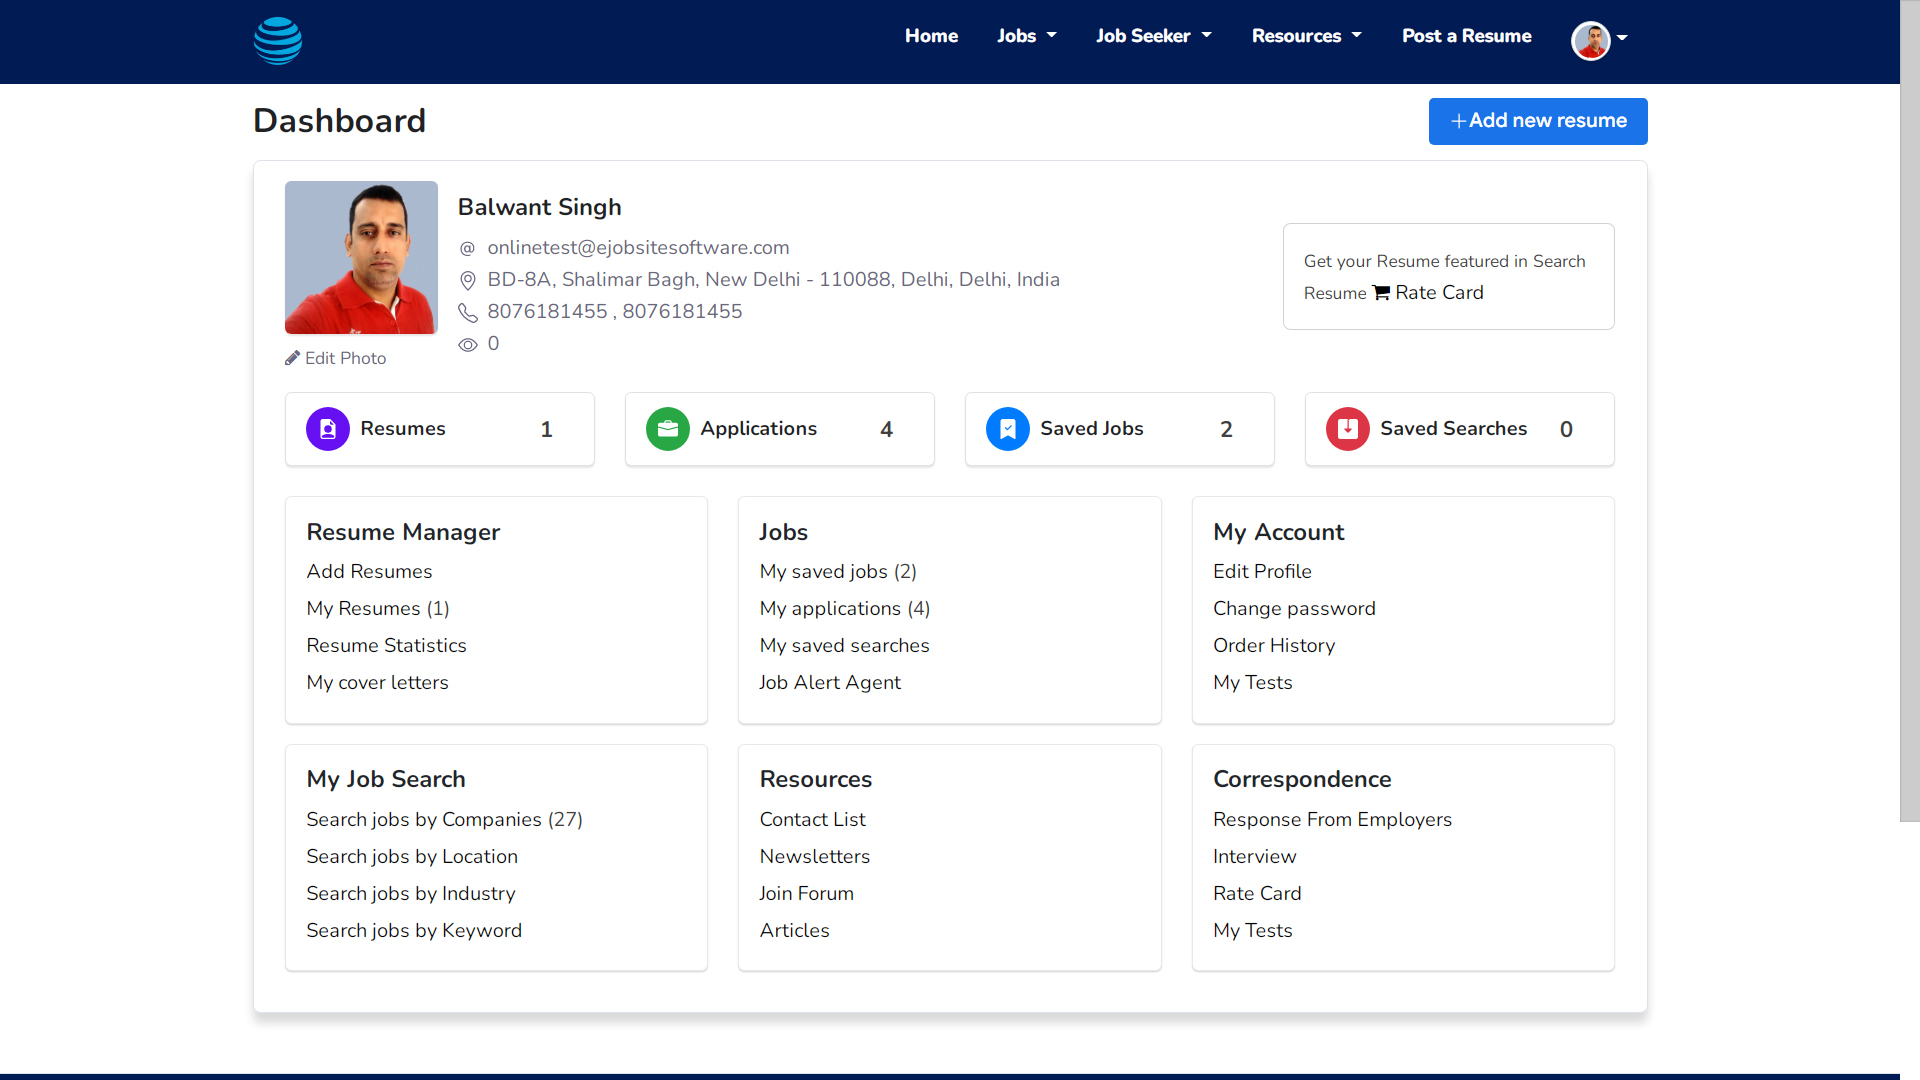The height and width of the screenshot is (1080, 1920).
Task: Open Search jobs by Companies (27)
Action: (x=444, y=820)
